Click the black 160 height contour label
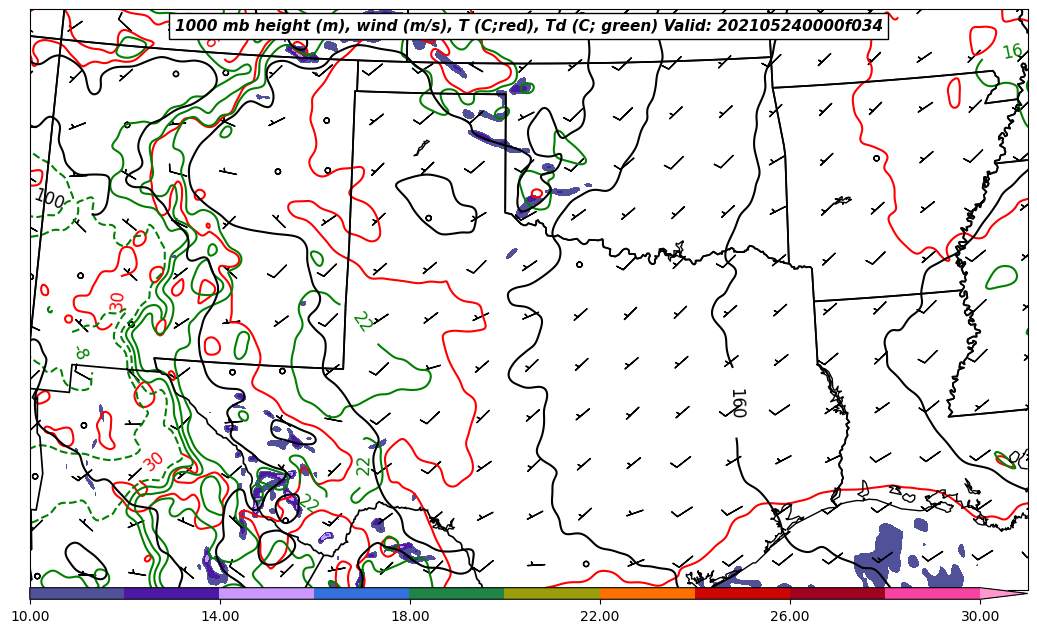1037x633 pixels. (737, 403)
